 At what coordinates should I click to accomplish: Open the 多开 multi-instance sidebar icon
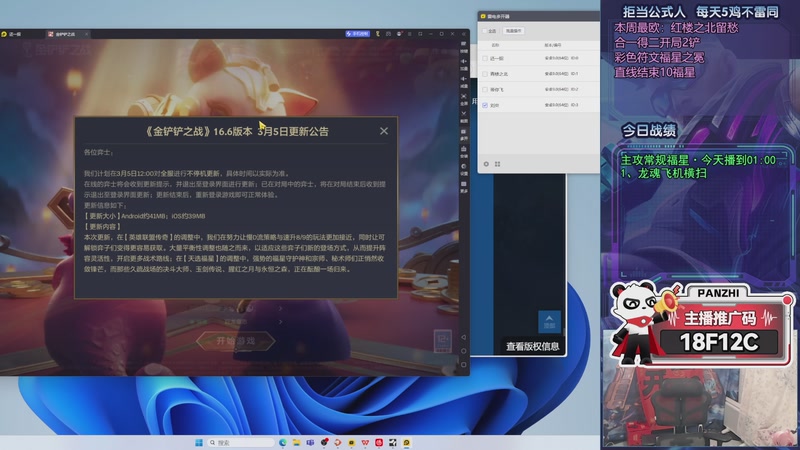pyautogui.click(x=463, y=134)
